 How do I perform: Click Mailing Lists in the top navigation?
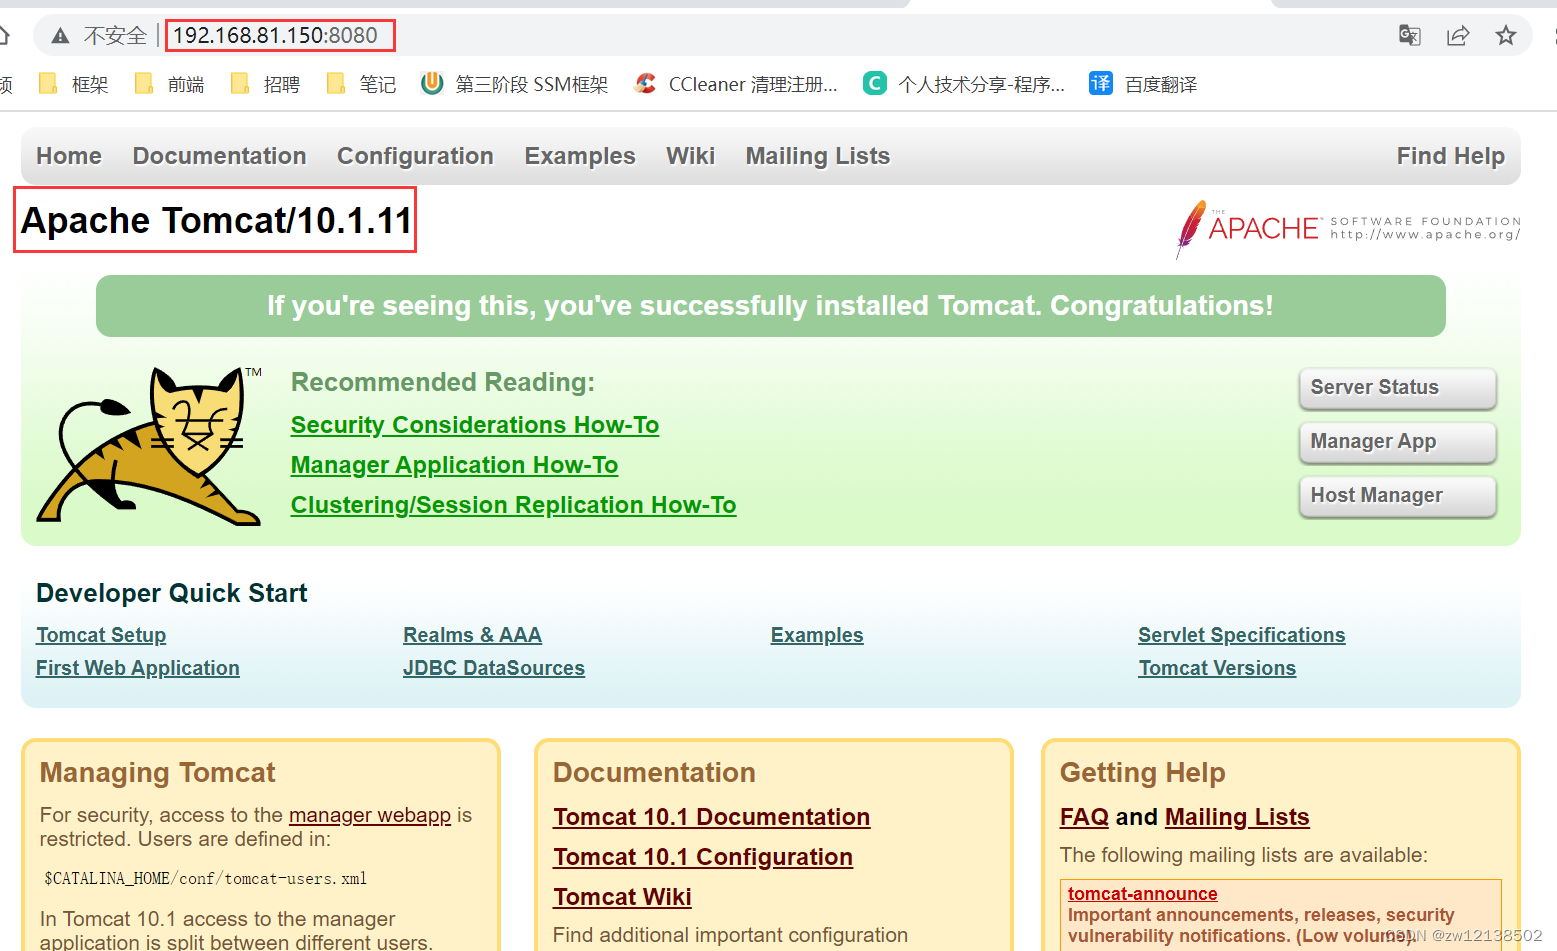(817, 156)
